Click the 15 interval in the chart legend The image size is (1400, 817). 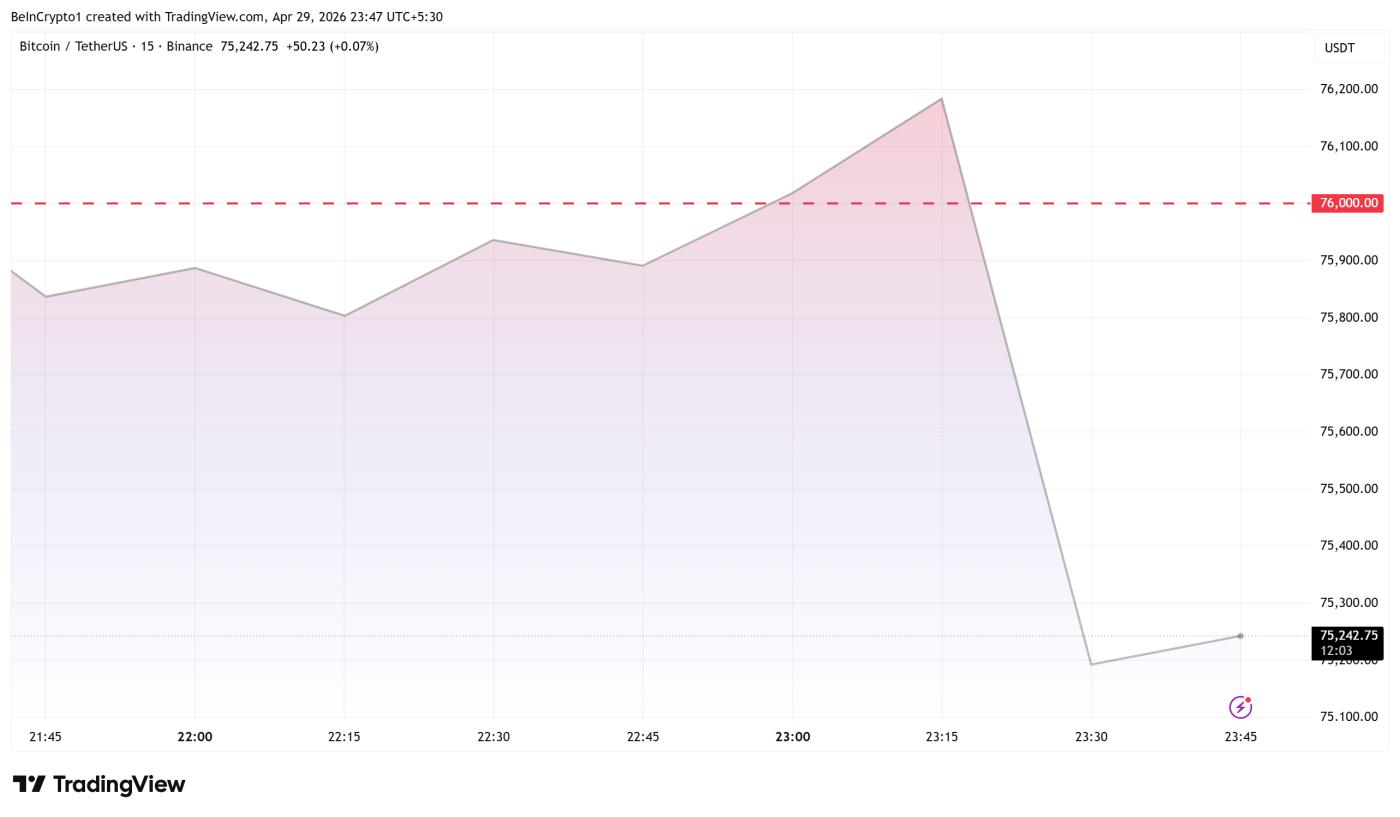[147, 47]
